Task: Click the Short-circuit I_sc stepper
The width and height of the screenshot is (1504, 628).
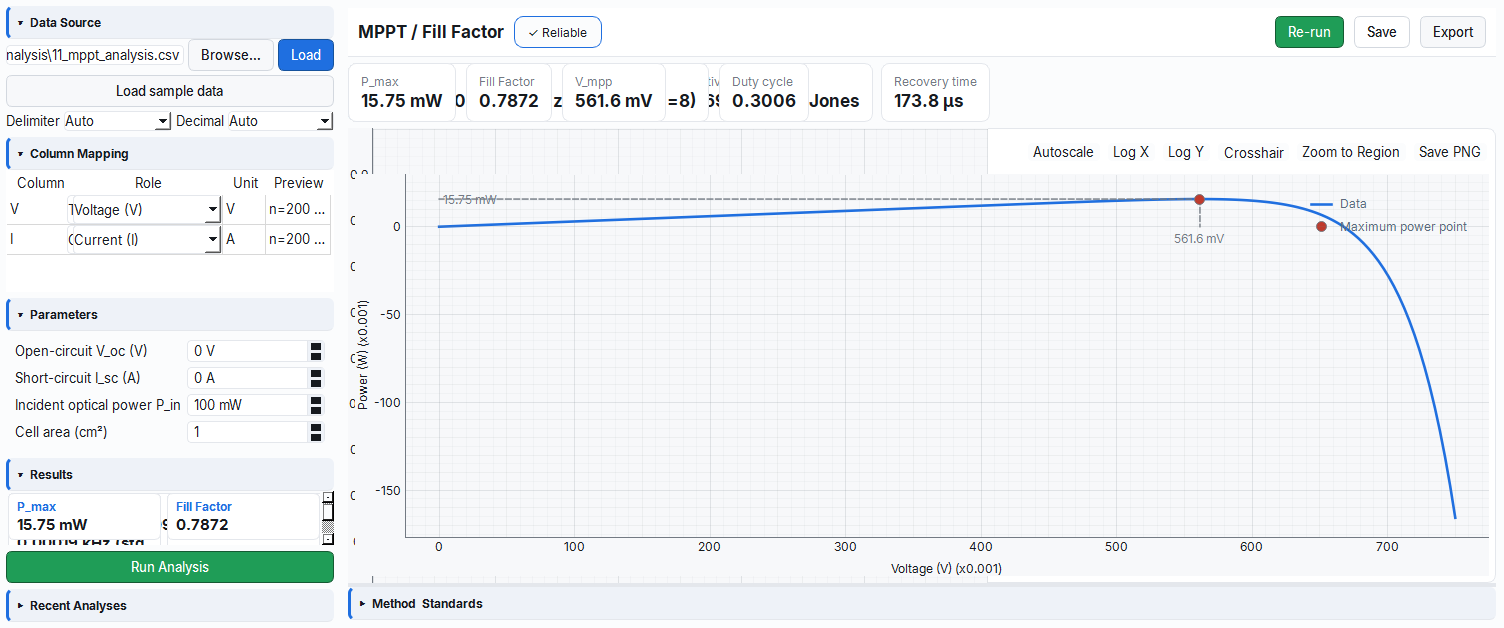Action: click(x=316, y=378)
